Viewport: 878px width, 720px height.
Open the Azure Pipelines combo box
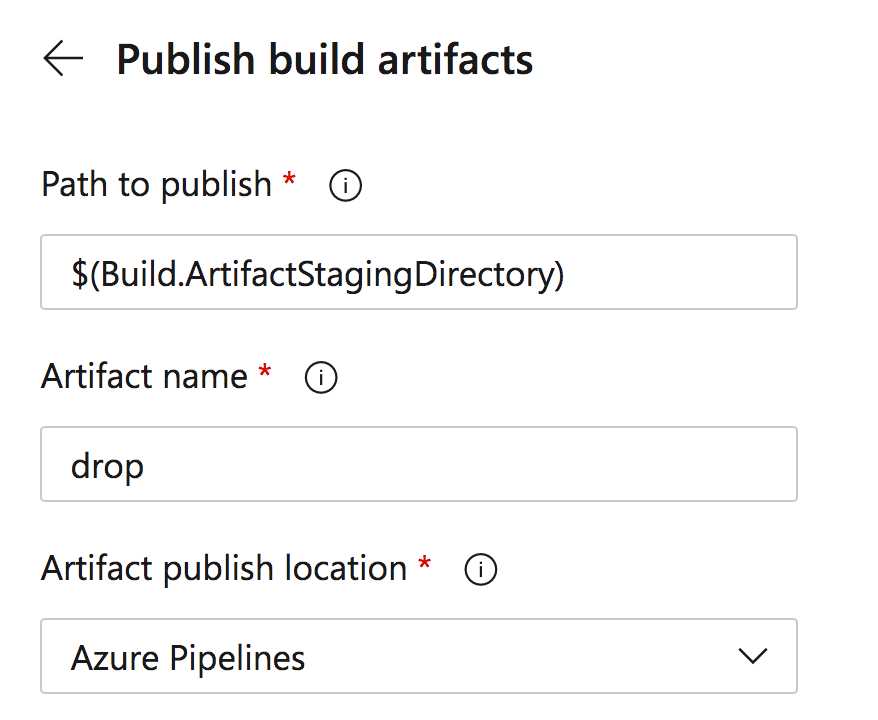(x=420, y=657)
